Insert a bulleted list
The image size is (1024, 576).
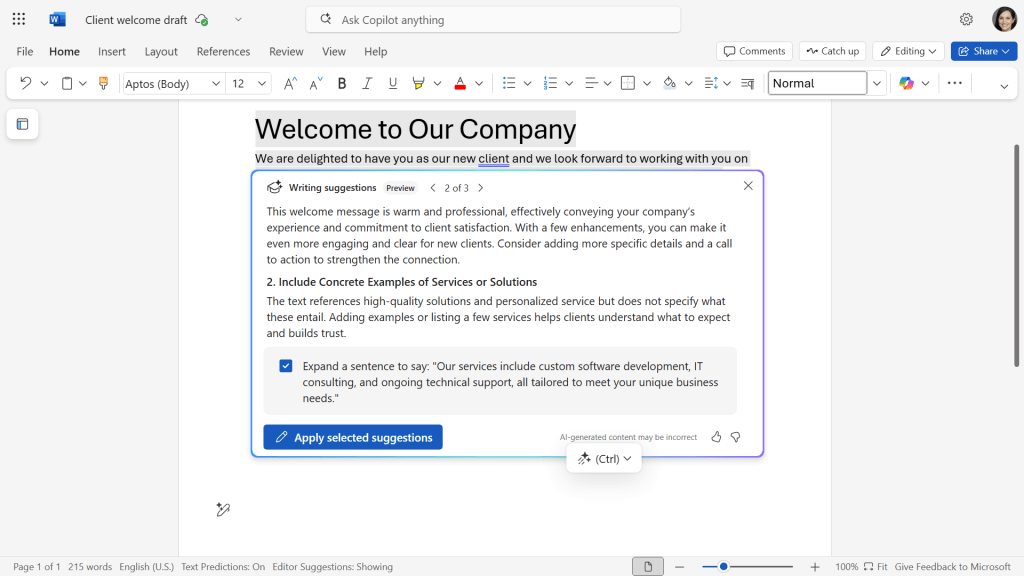[511, 83]
